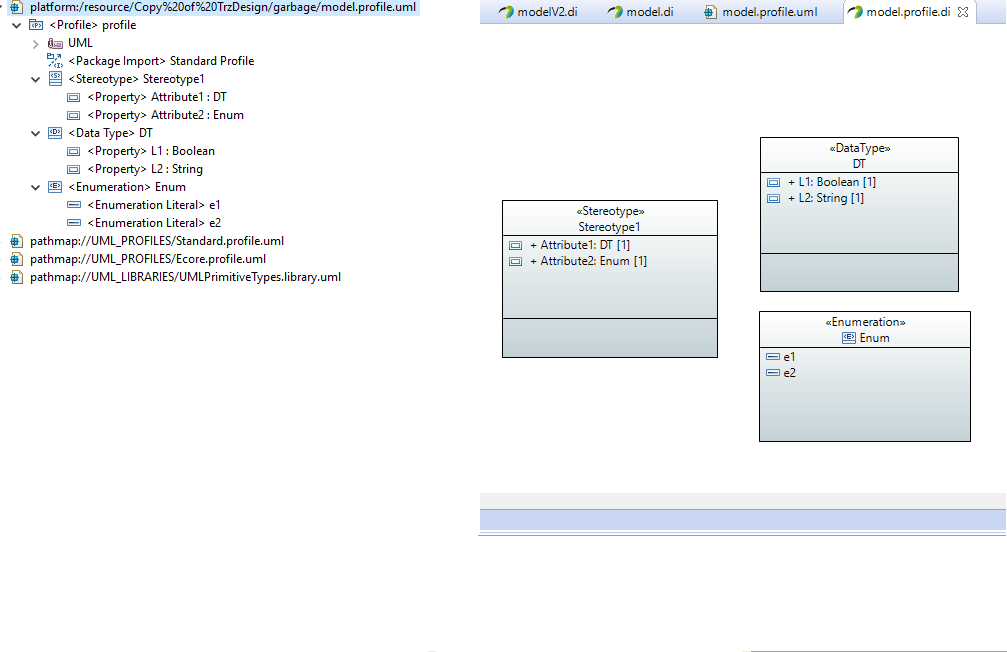
Task: Click the e1 literal icon in the tree
Action: [74, 205]
